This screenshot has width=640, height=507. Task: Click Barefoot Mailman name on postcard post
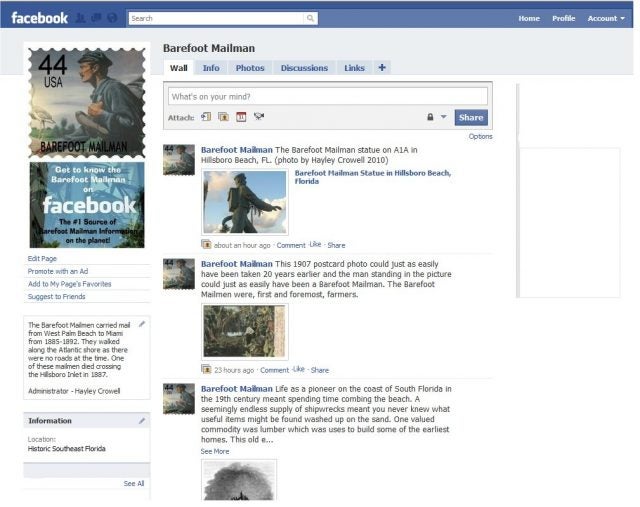pos(237,264)
